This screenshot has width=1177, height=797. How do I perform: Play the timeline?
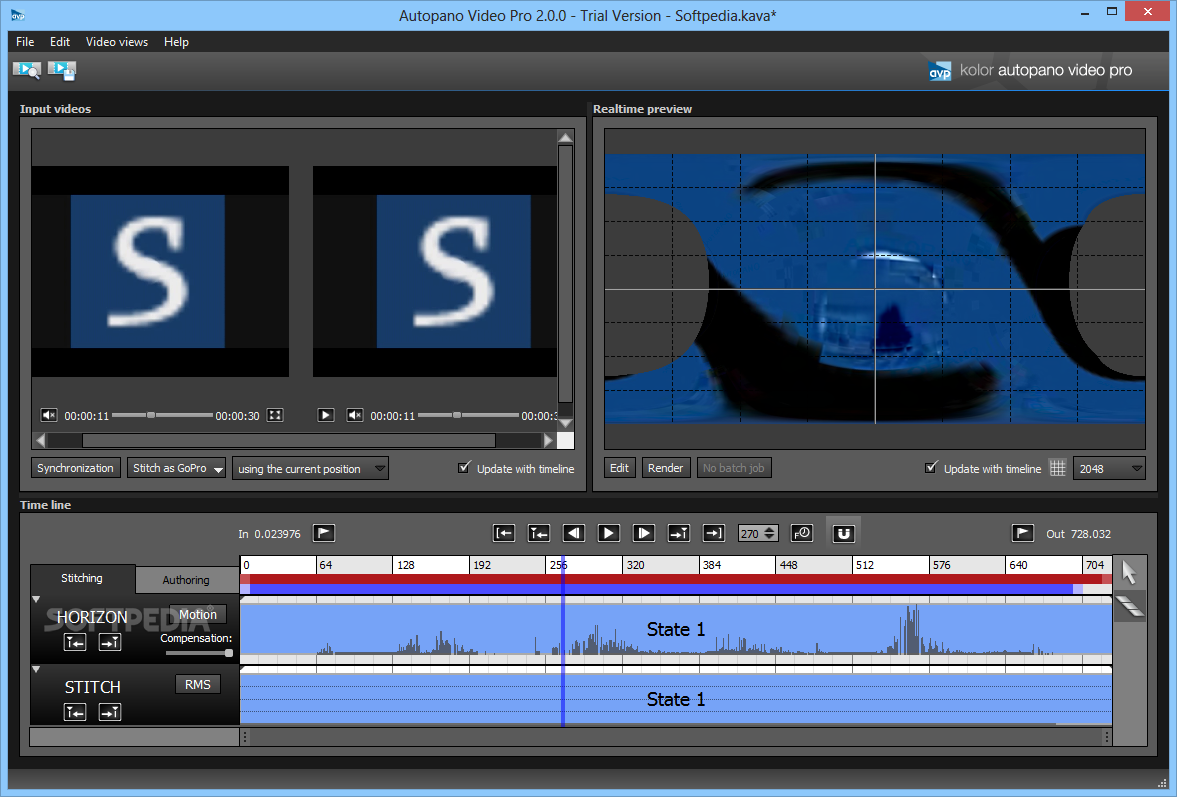click(x=608, y=533)
